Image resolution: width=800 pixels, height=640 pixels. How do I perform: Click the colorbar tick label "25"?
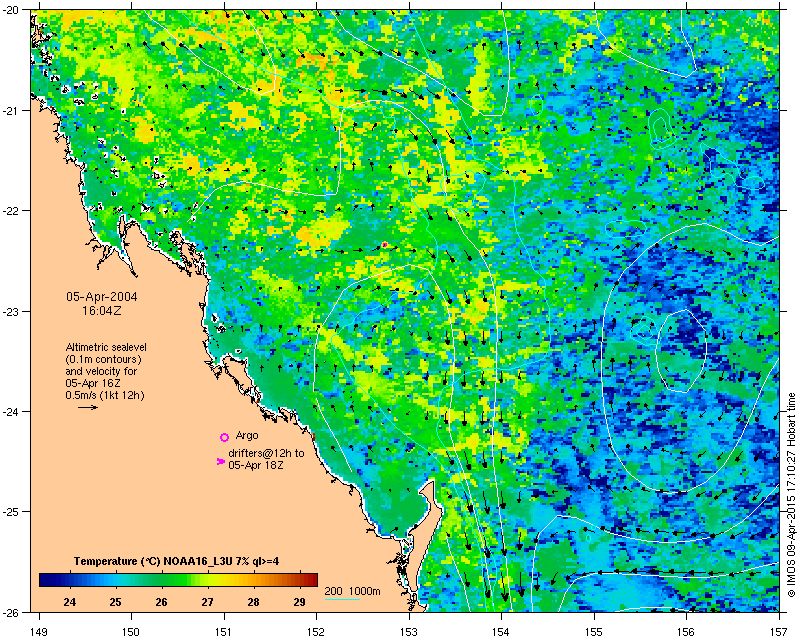pyautogui.click(x=116, y=602)
